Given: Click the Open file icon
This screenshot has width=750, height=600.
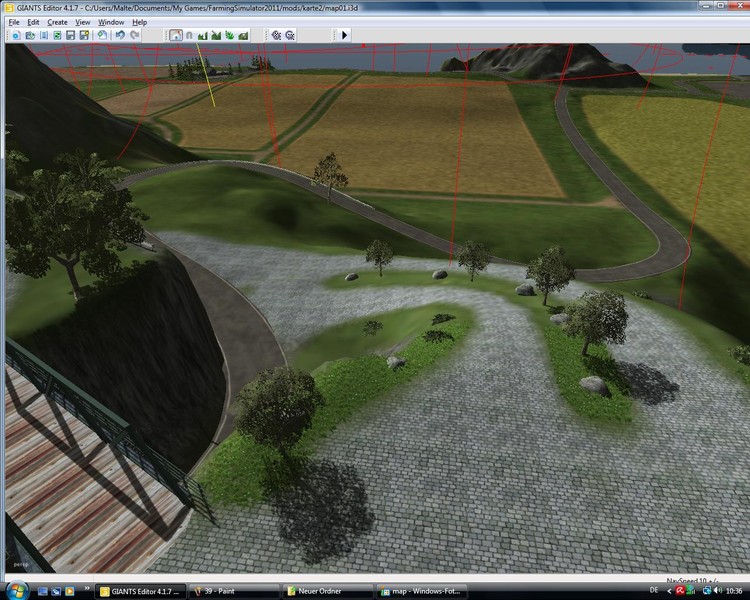Looking at the screenshot, I should tap(30, 35).
